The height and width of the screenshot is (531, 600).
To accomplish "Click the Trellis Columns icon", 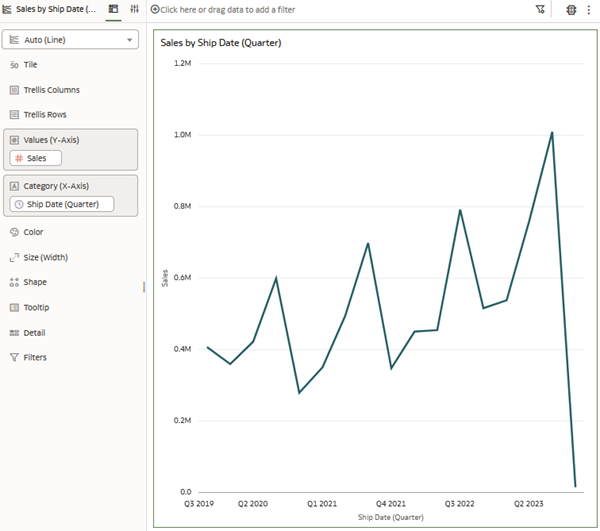I will 14,90.
